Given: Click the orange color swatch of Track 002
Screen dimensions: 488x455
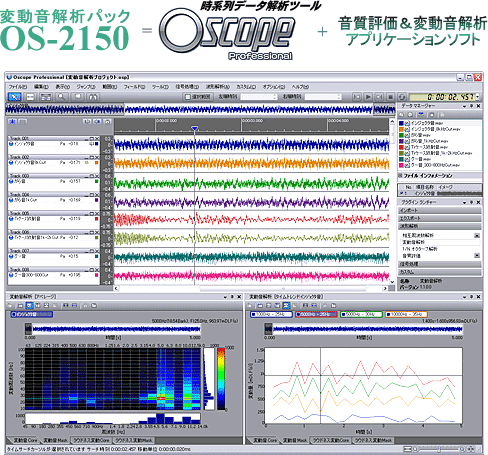Looking at the screenshot, I should point(97,163).
